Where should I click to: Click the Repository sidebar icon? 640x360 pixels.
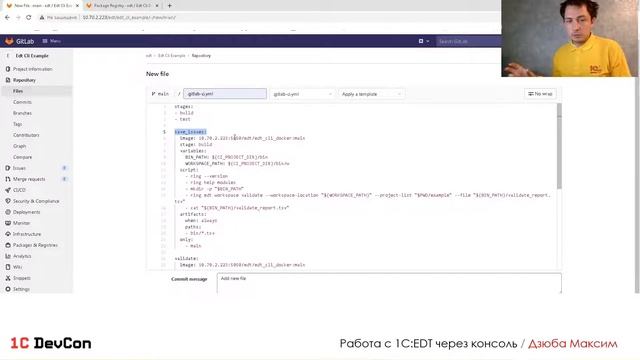click(8, 80)
